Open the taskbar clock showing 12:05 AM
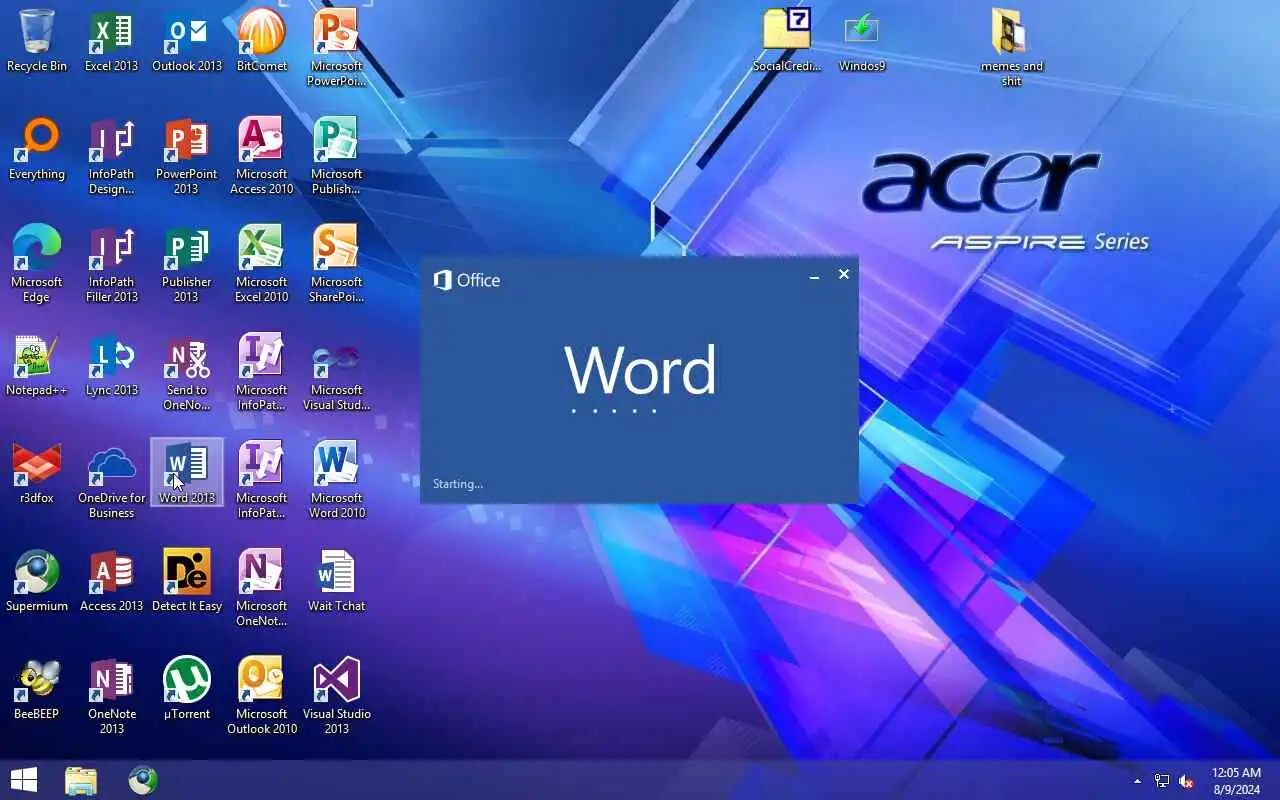 pos(1236,781)
